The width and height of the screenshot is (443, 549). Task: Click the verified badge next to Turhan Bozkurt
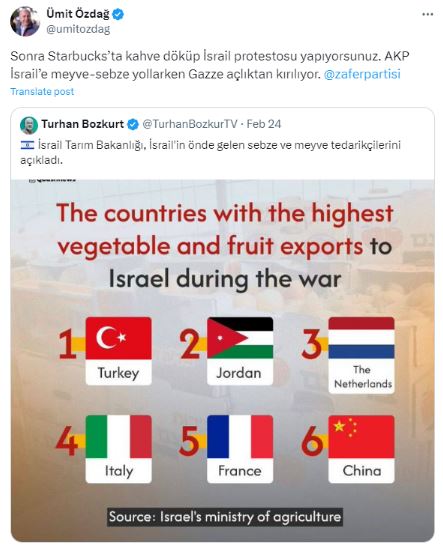pos(133,124)
